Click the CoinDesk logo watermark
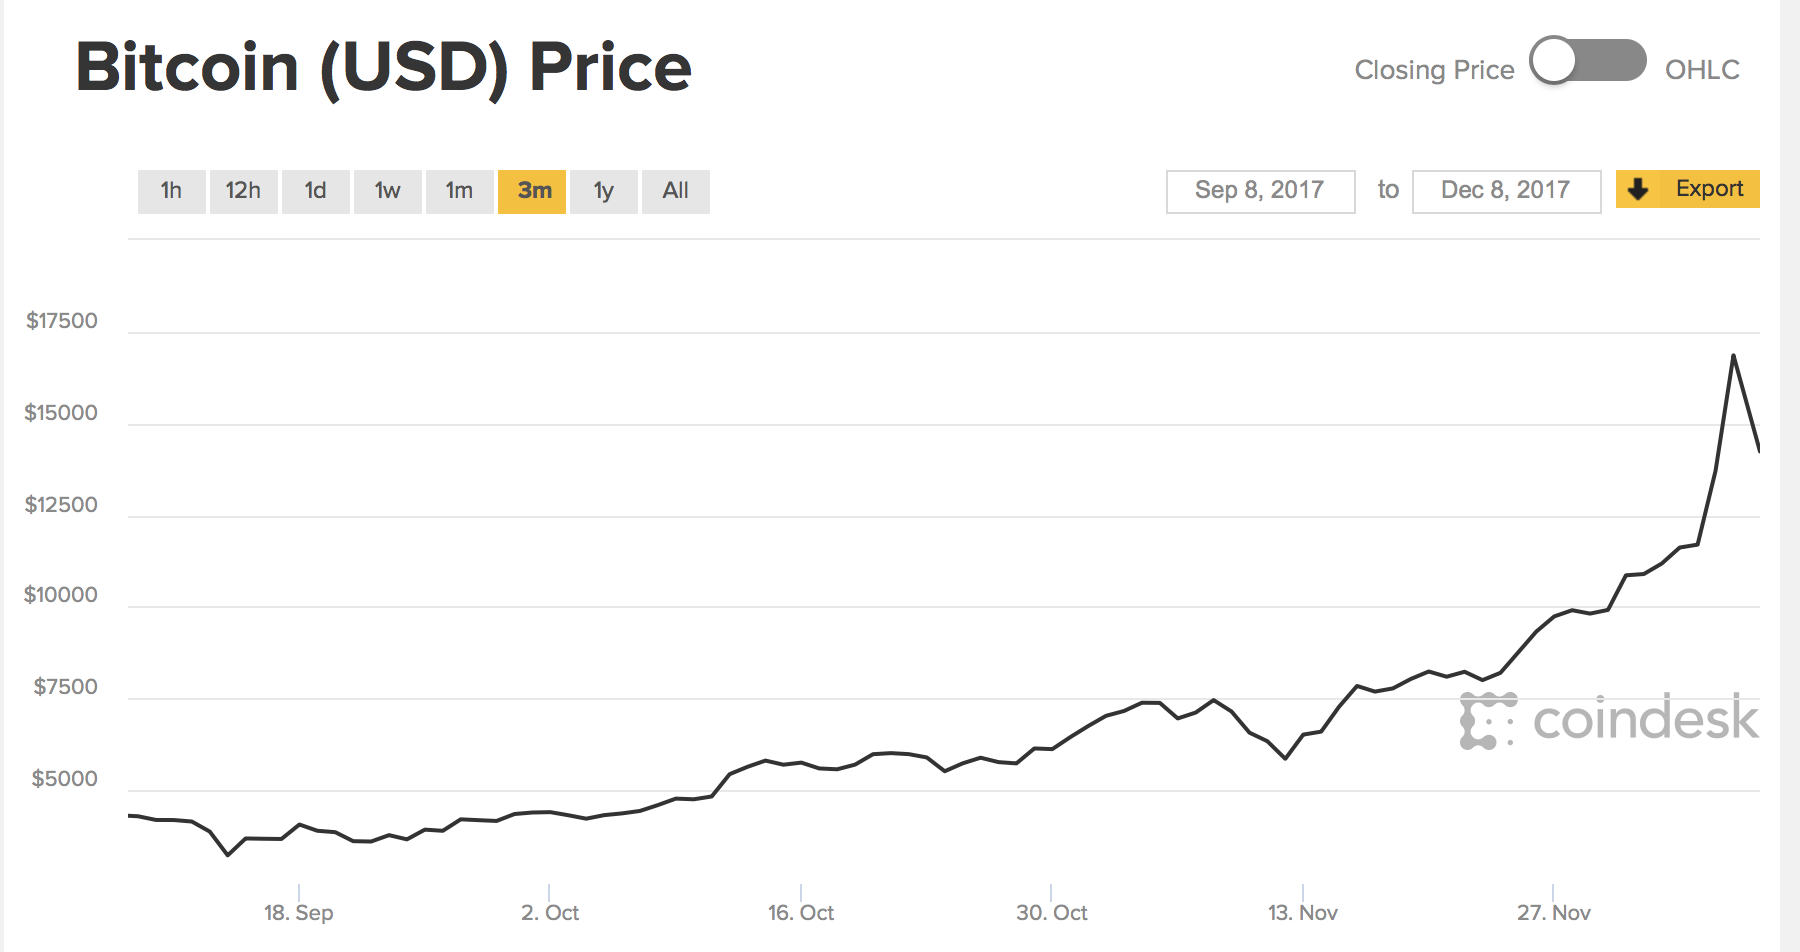Image resolution: width=1800 pixels, height=952 pixels. [1609, 719]
